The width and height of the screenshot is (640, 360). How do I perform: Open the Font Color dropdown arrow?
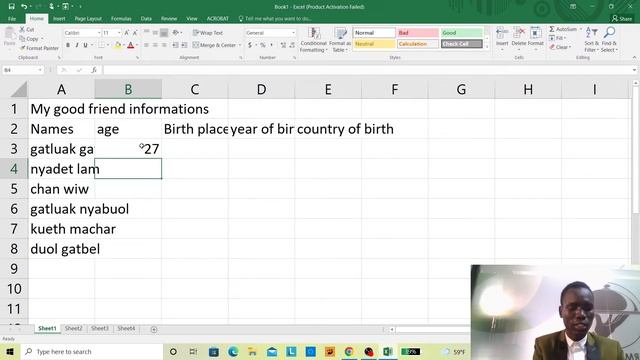click(x=137, y=45)
